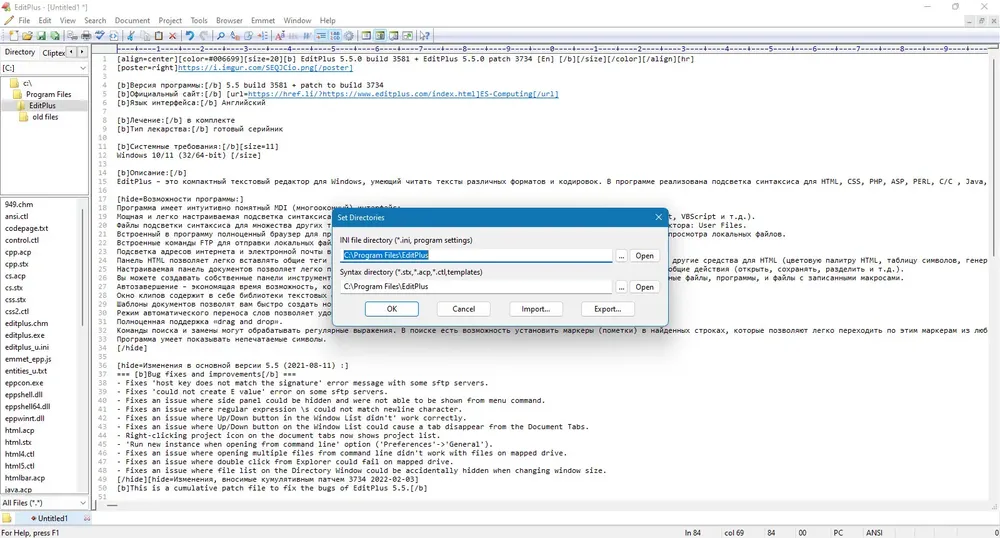Click Open next to INI file directory
This screenshot has height=538, width=1000.
[x=644, y=256]
